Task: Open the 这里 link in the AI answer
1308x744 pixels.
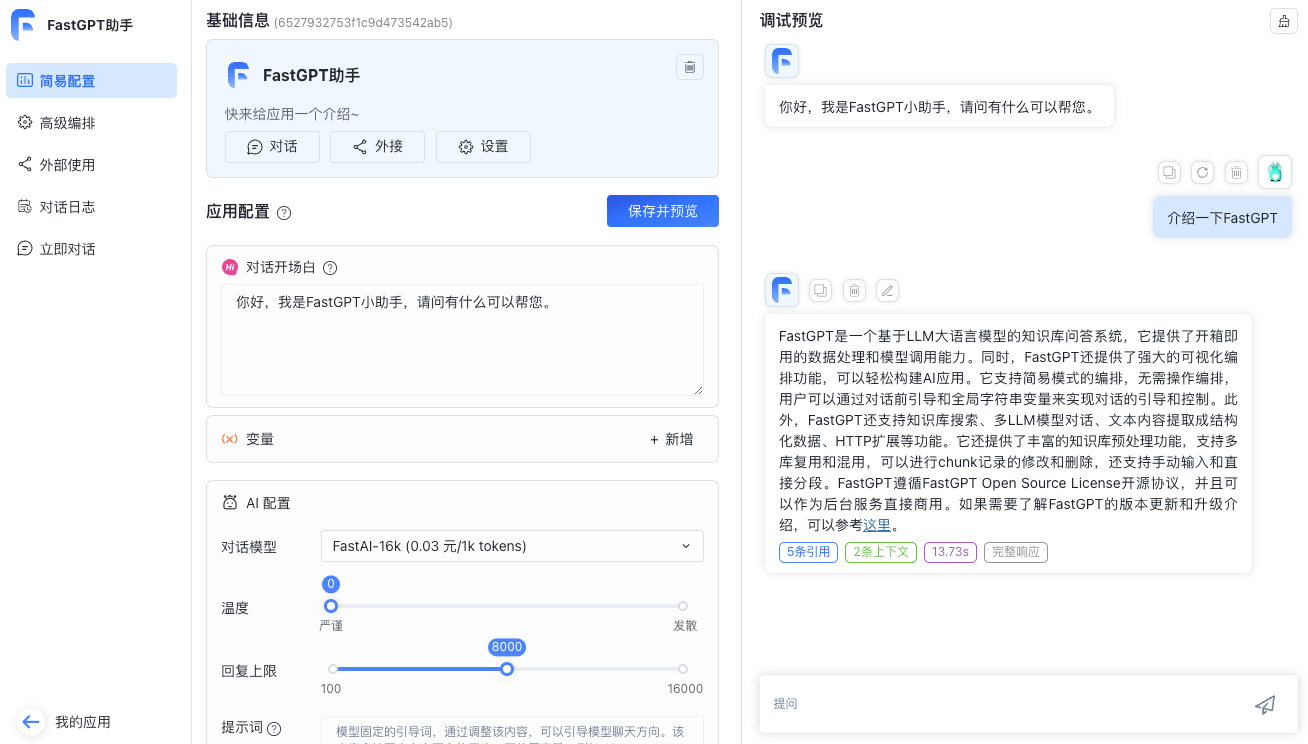Action: [x=877, y=525]
